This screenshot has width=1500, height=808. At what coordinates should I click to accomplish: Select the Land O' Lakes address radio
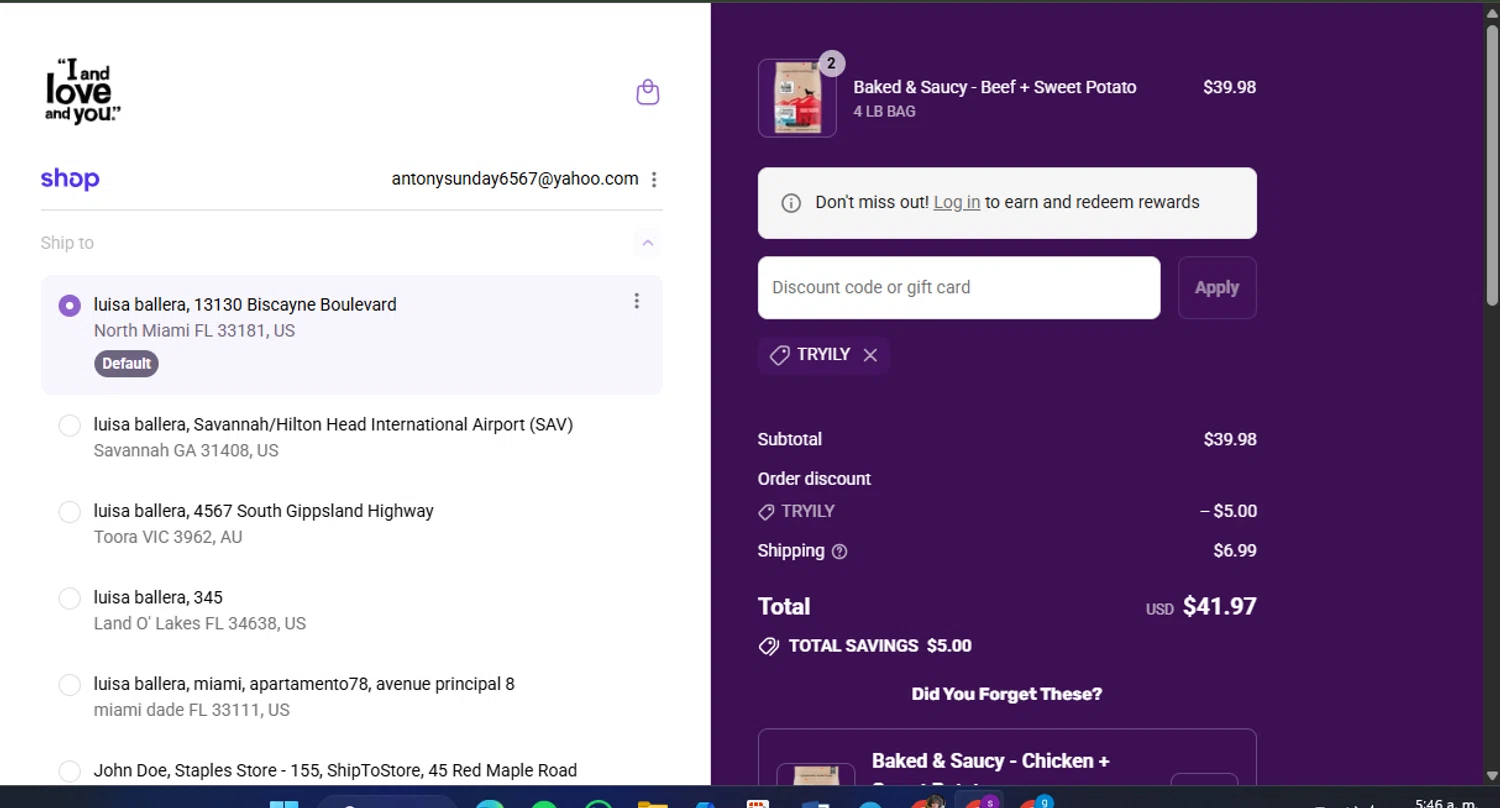tap(69, 599)
